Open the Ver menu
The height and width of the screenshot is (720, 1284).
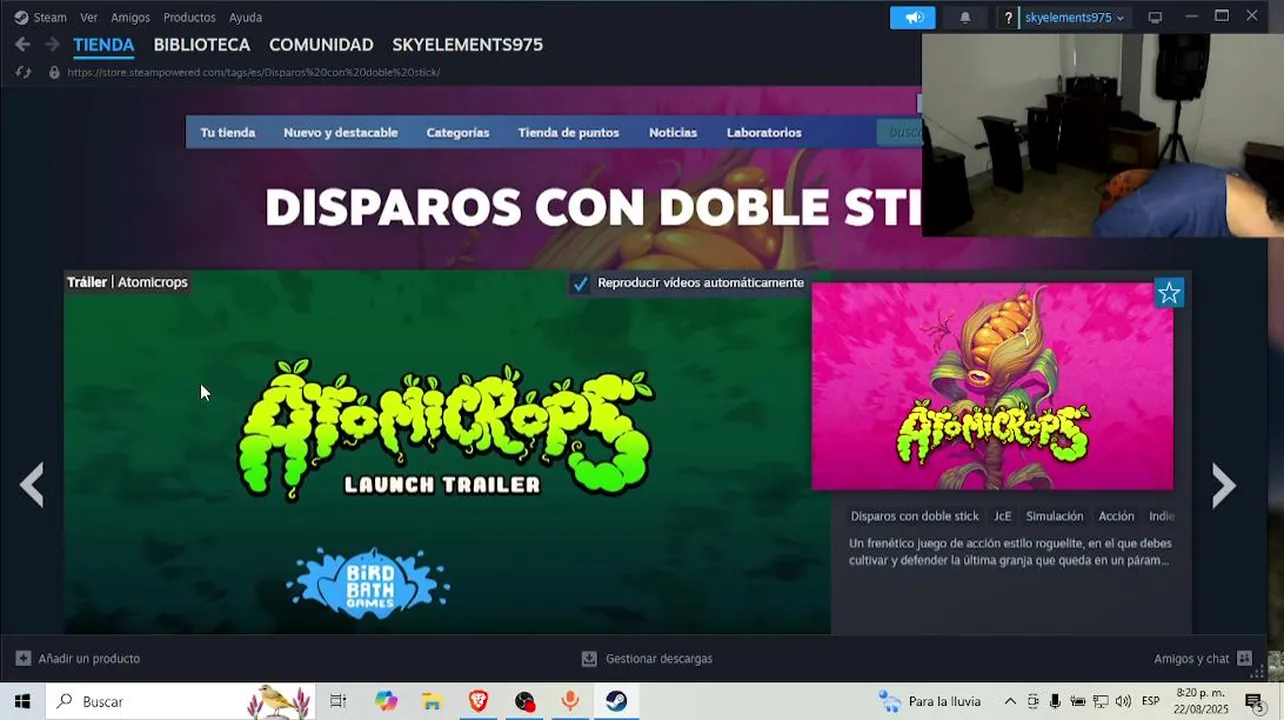[x=89, y=17]
